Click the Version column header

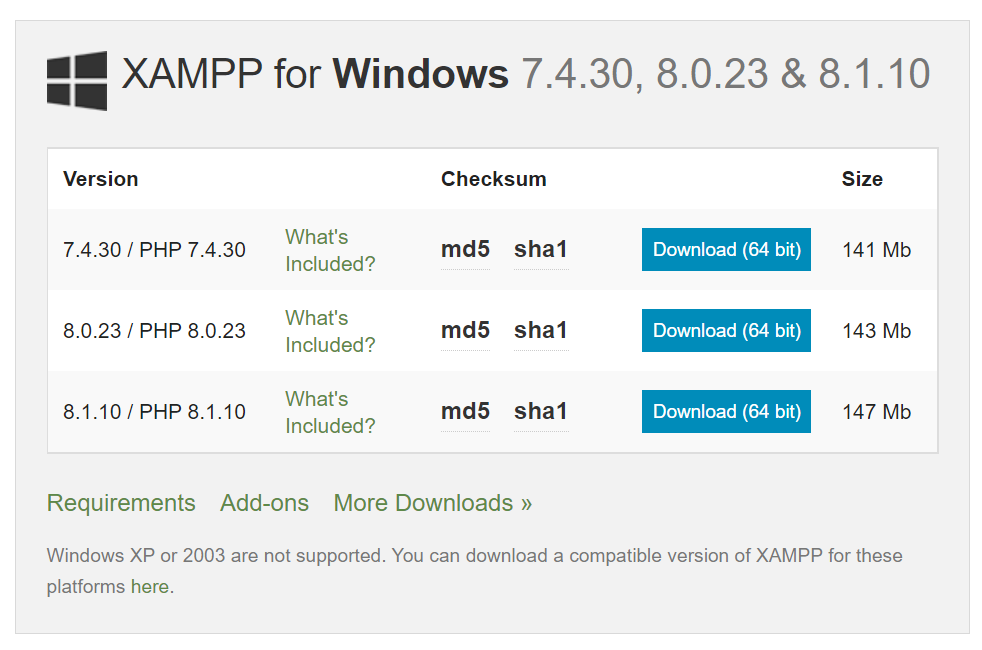point(100,179)
